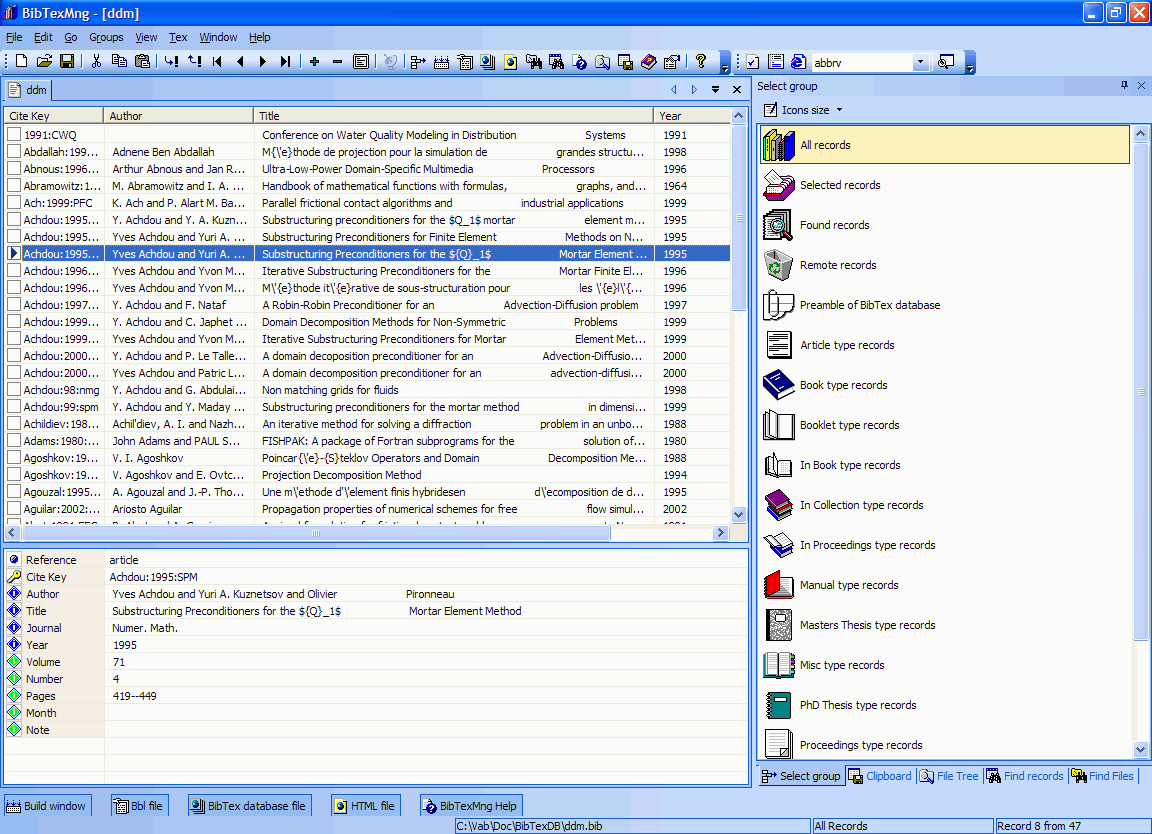Jump to the last record arrow

pos(285,62)
